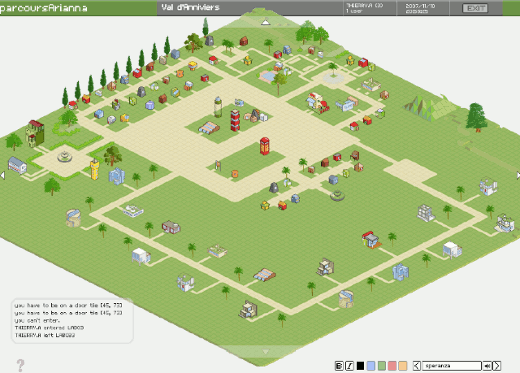The width and height of the screenshot is (520, 373).
Task: Toggle bold chat text formatting
Action: tap(339, 366)
